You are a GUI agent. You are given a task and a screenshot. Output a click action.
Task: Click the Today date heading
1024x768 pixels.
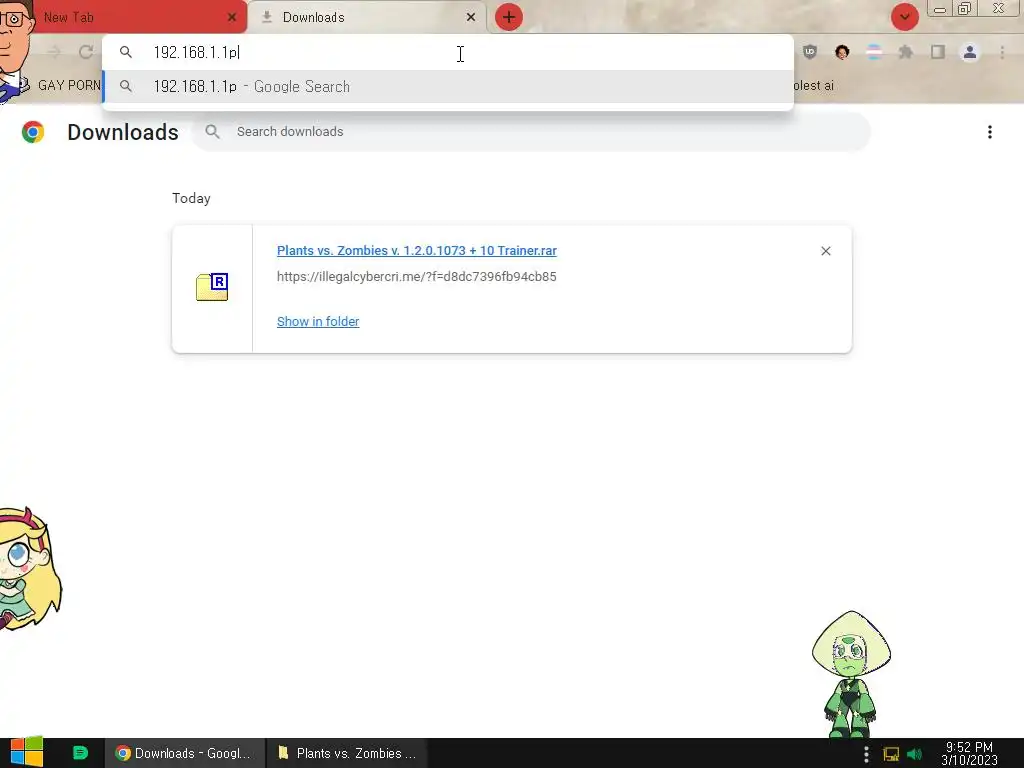[191, 199]
